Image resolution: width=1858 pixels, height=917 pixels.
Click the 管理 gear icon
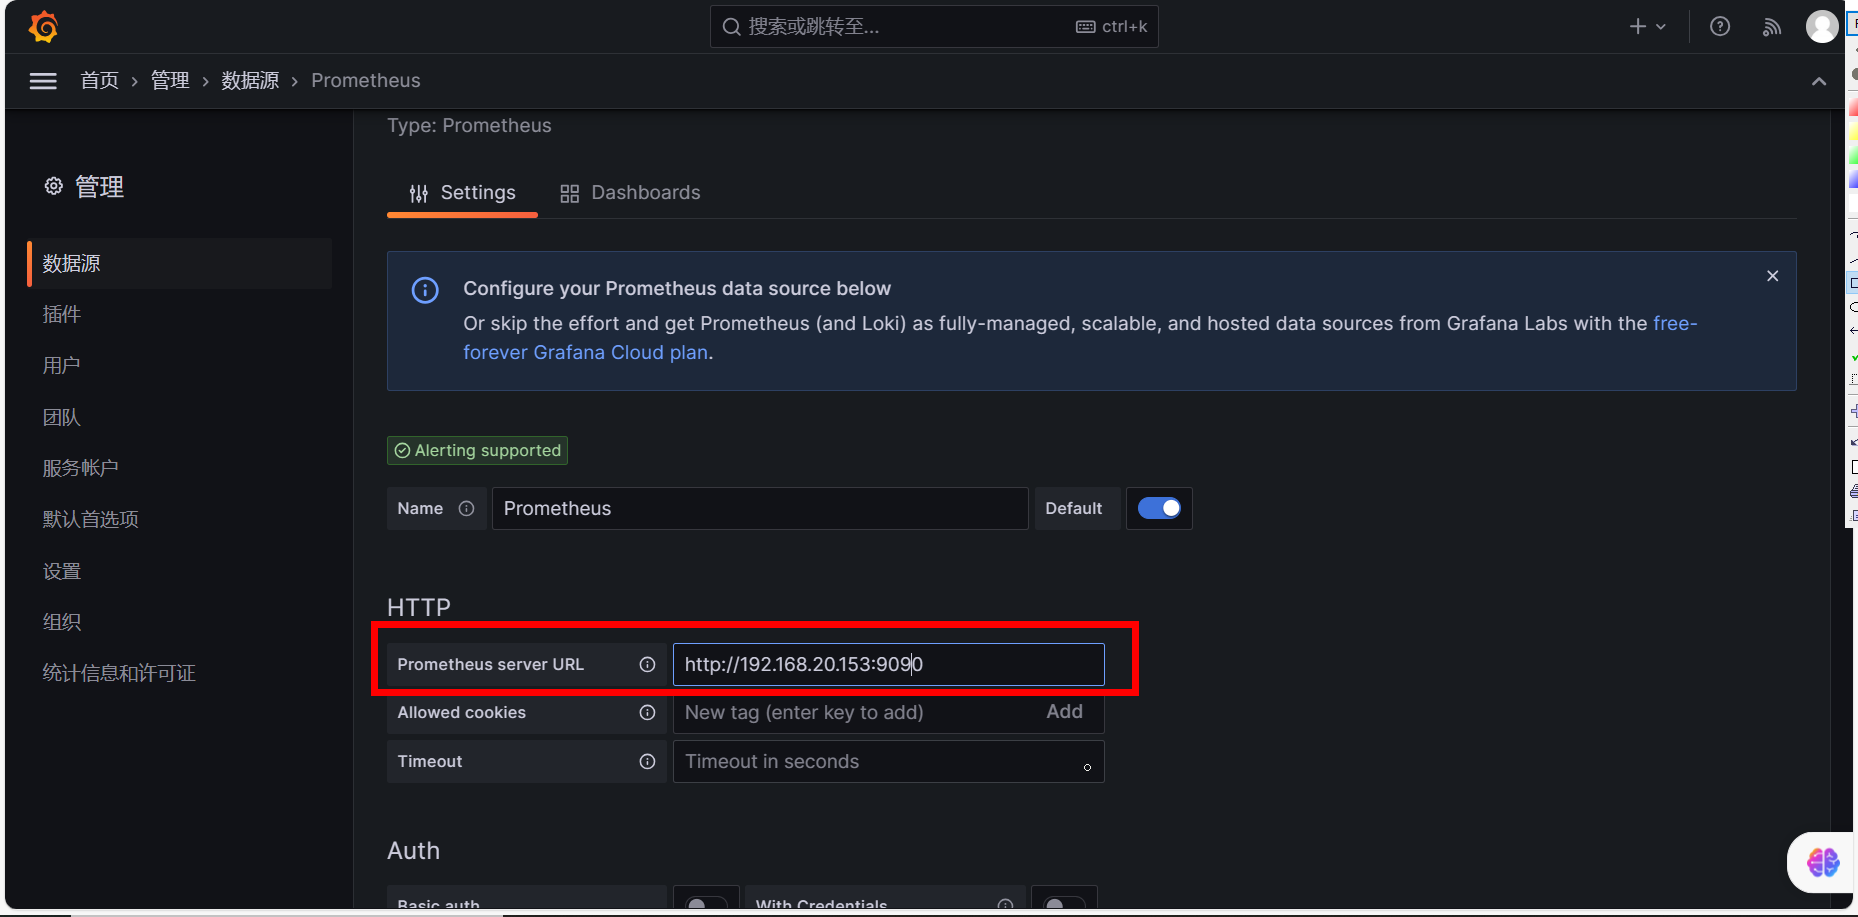click(x=54, y=186)
